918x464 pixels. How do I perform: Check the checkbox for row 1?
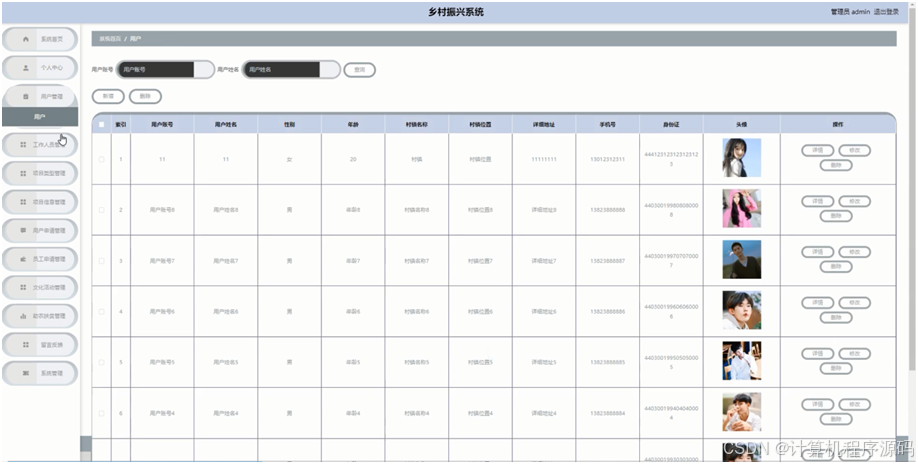pyautogui.click(x=101, y=159)
